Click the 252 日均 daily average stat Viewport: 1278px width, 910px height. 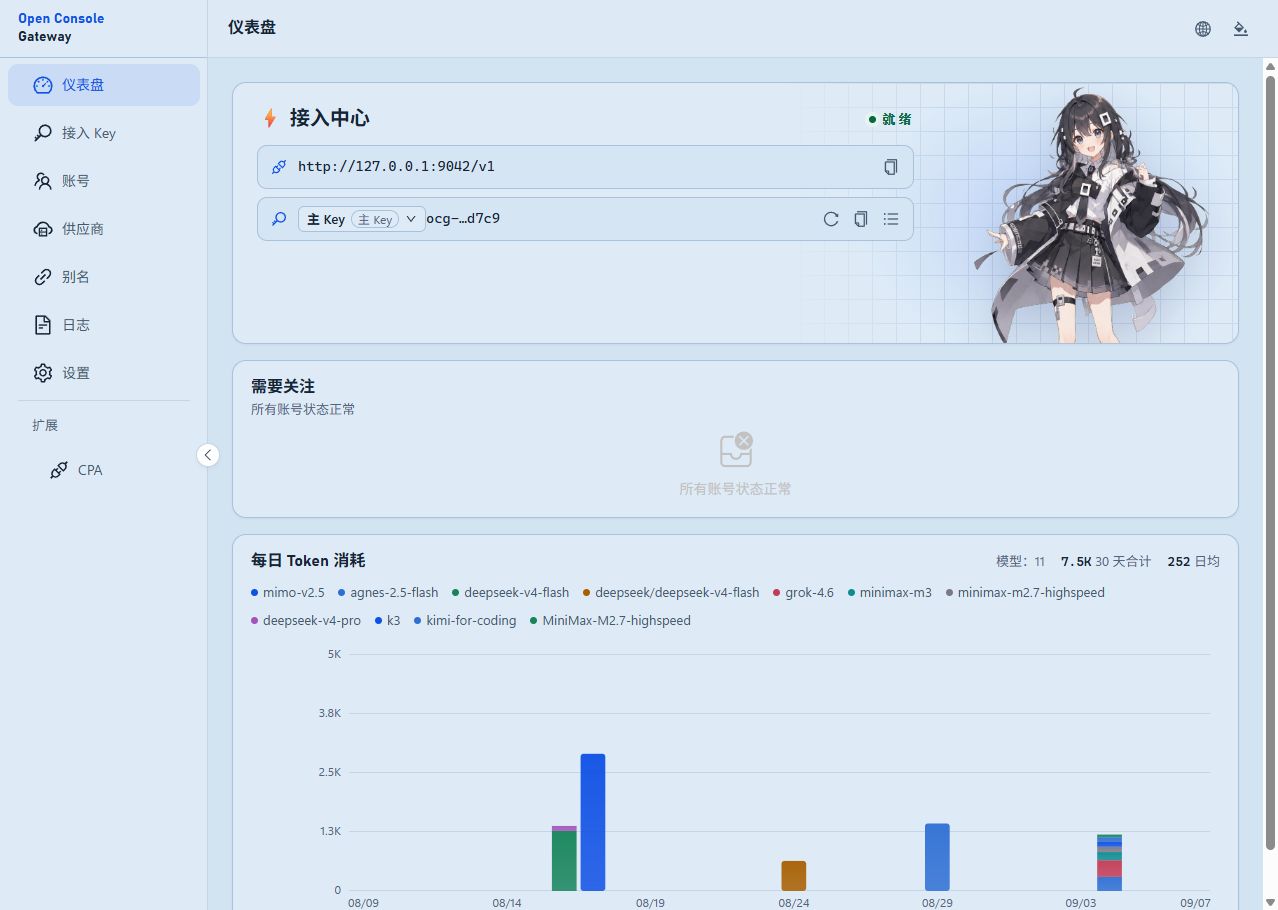(x=1194, y=562)
